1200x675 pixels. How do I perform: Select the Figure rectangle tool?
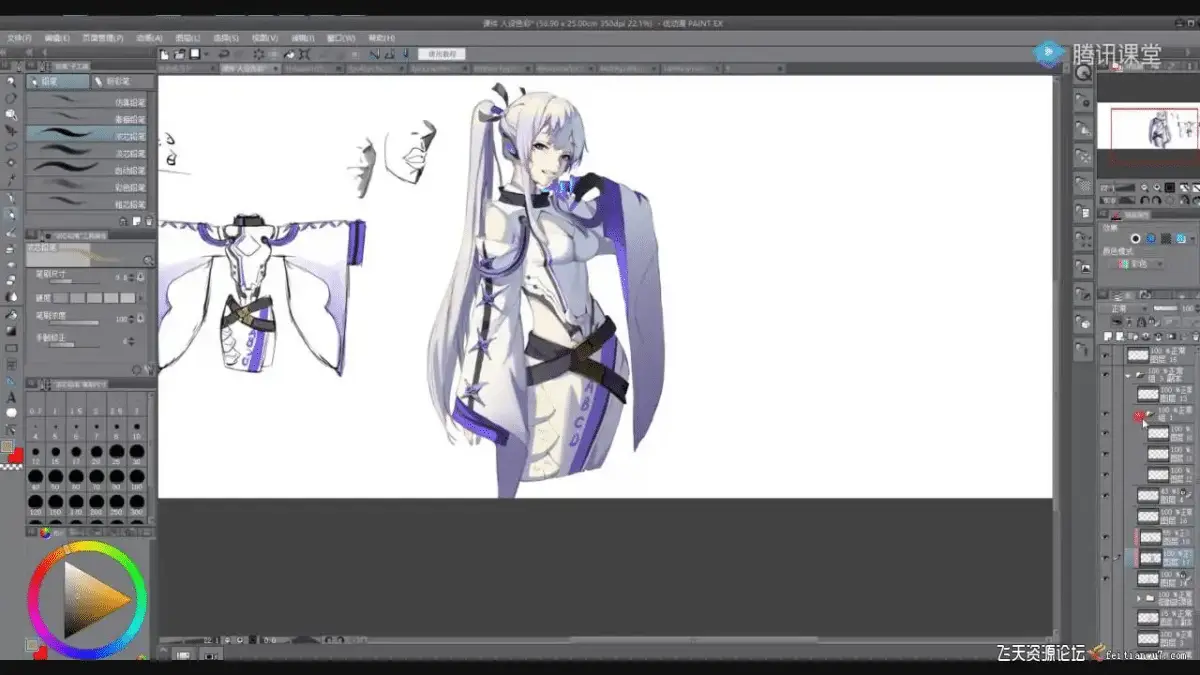click(x=11, y=348)
